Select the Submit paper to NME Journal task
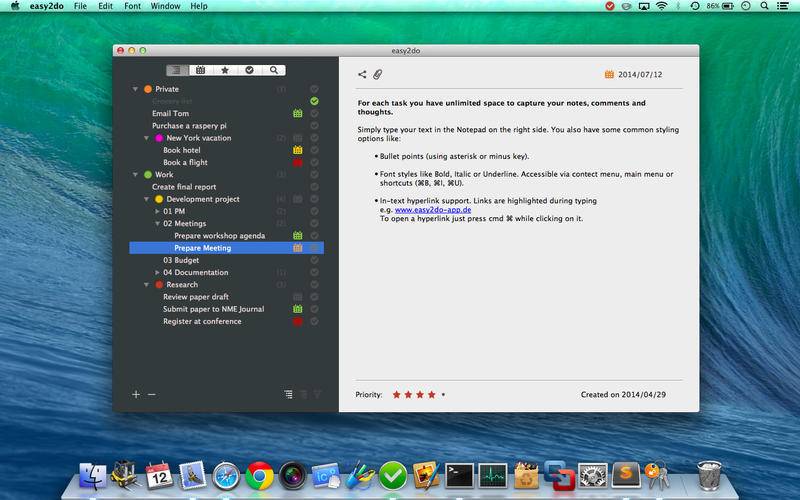The height and width of the screenshot is (500, 800). [227, 309]
